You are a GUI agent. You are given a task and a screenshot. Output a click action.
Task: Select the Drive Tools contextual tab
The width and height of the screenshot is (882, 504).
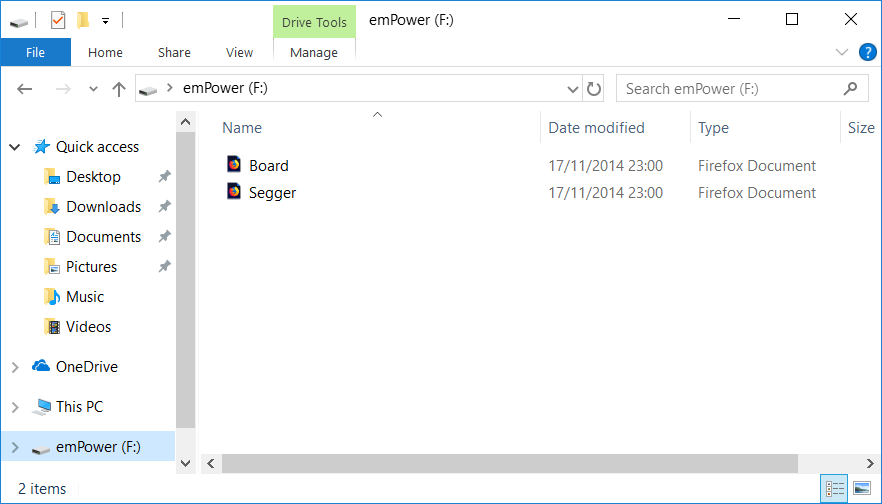[x=314, y=22]
